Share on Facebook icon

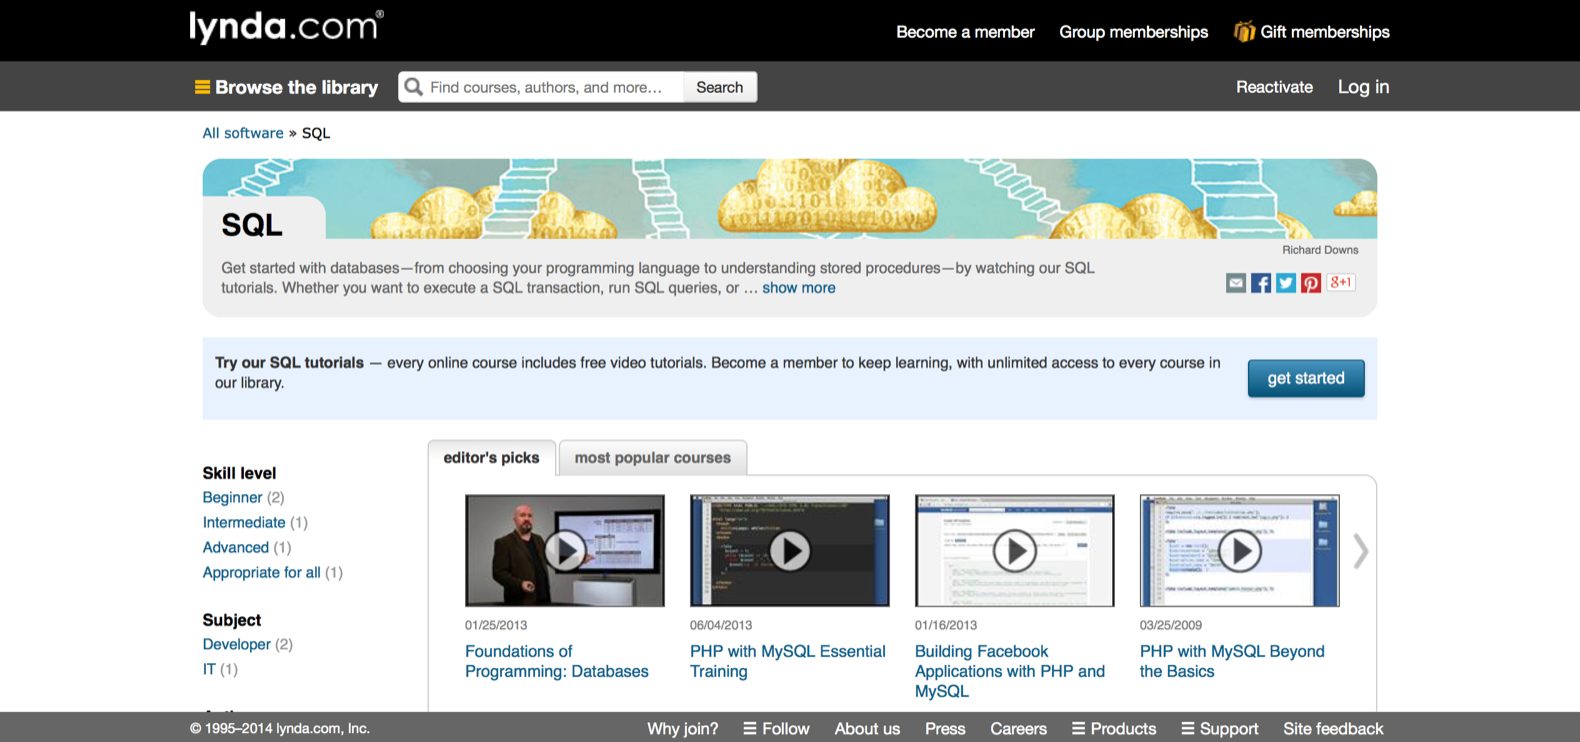coord(1261,283)
